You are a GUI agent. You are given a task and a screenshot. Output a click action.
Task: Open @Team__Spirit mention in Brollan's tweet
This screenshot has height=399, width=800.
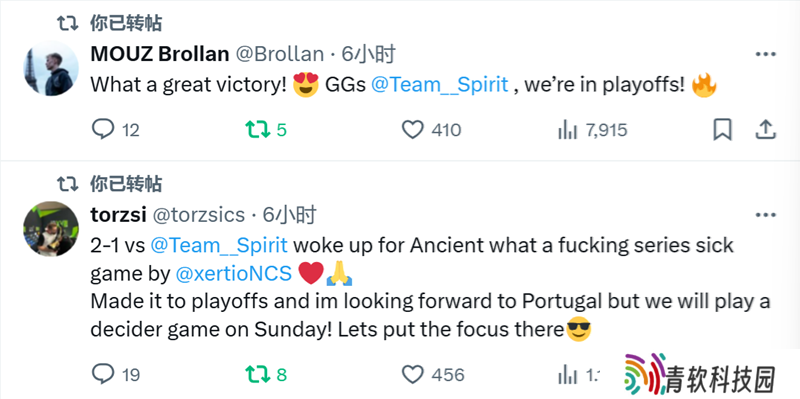(x=440, y=85)
